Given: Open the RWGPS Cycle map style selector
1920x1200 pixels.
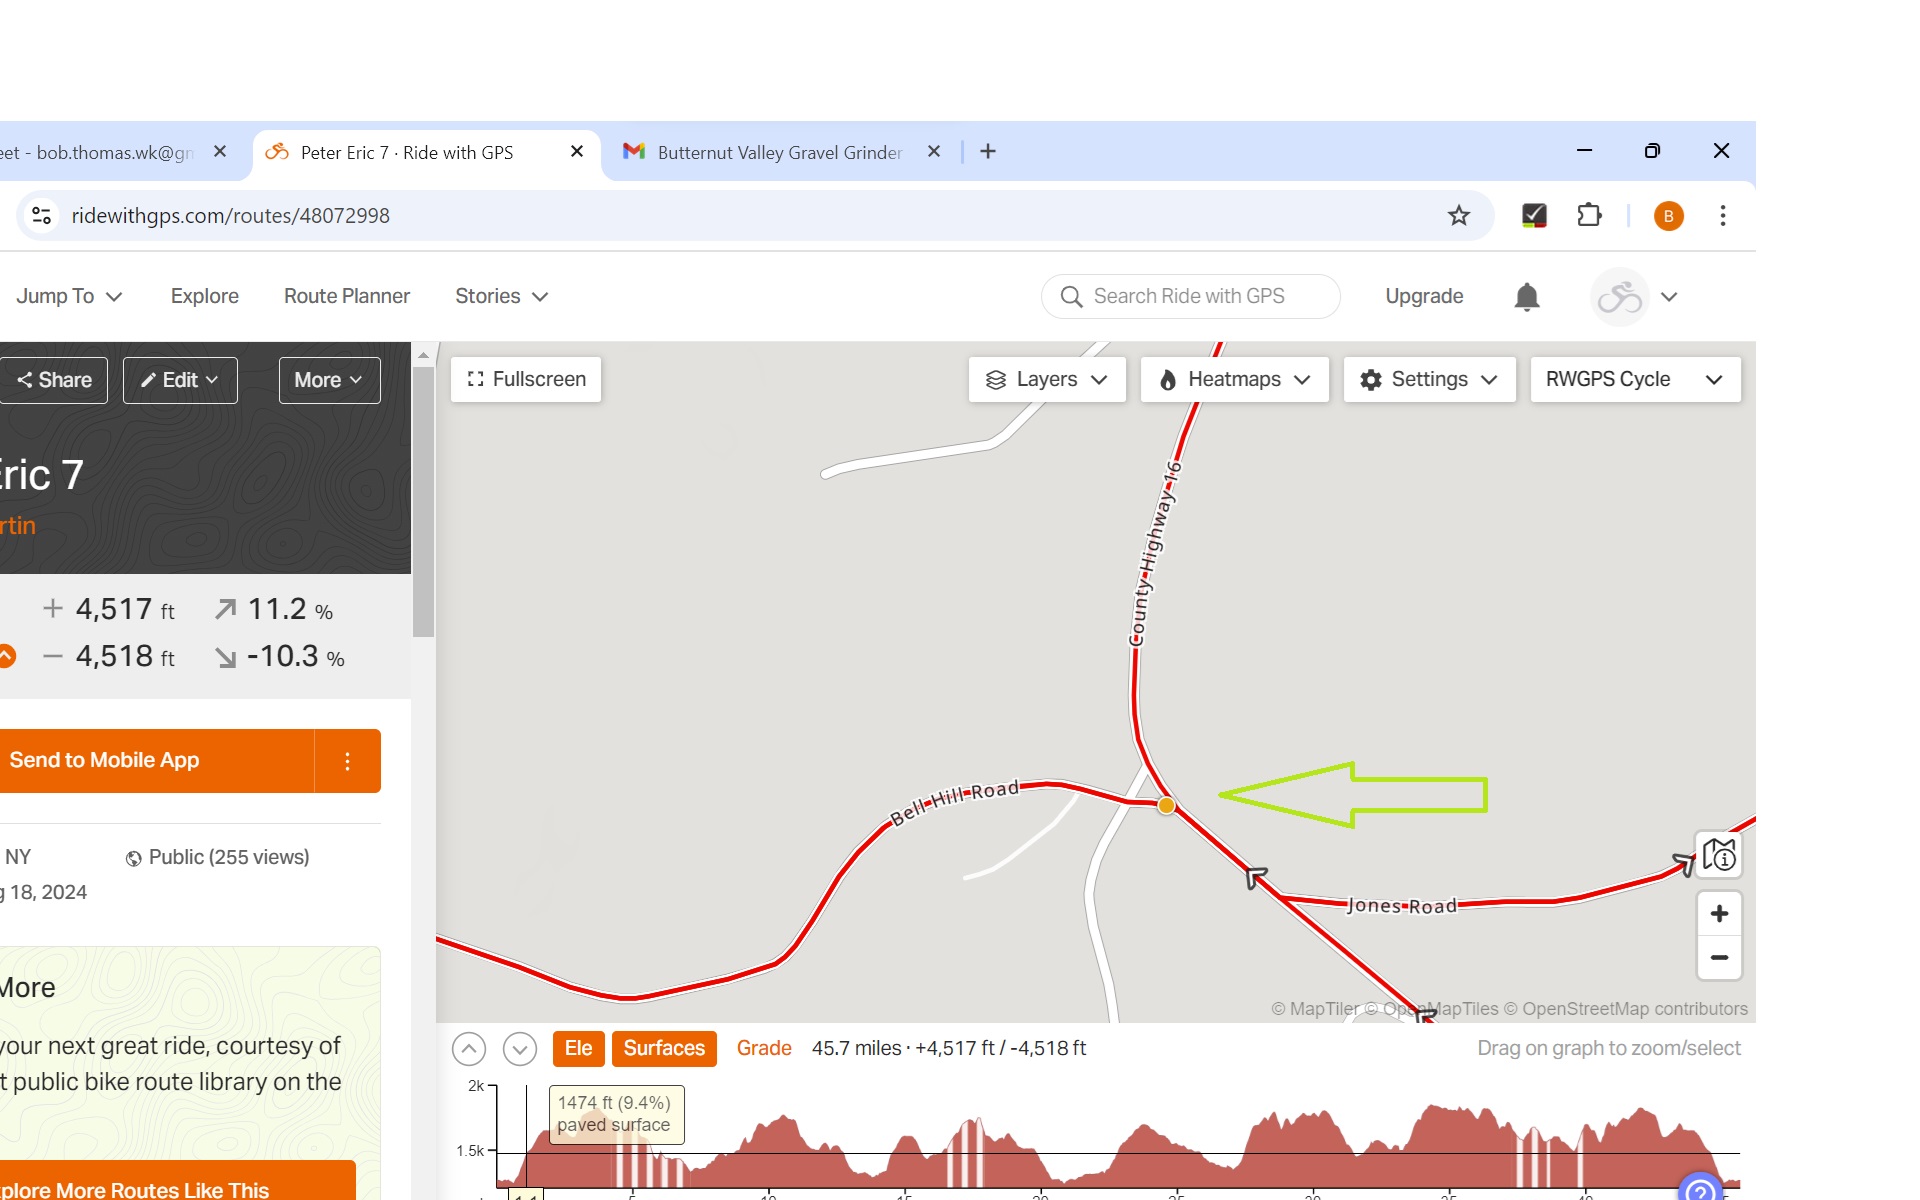Looking at the screenshot, I should tap(1634, 380).
